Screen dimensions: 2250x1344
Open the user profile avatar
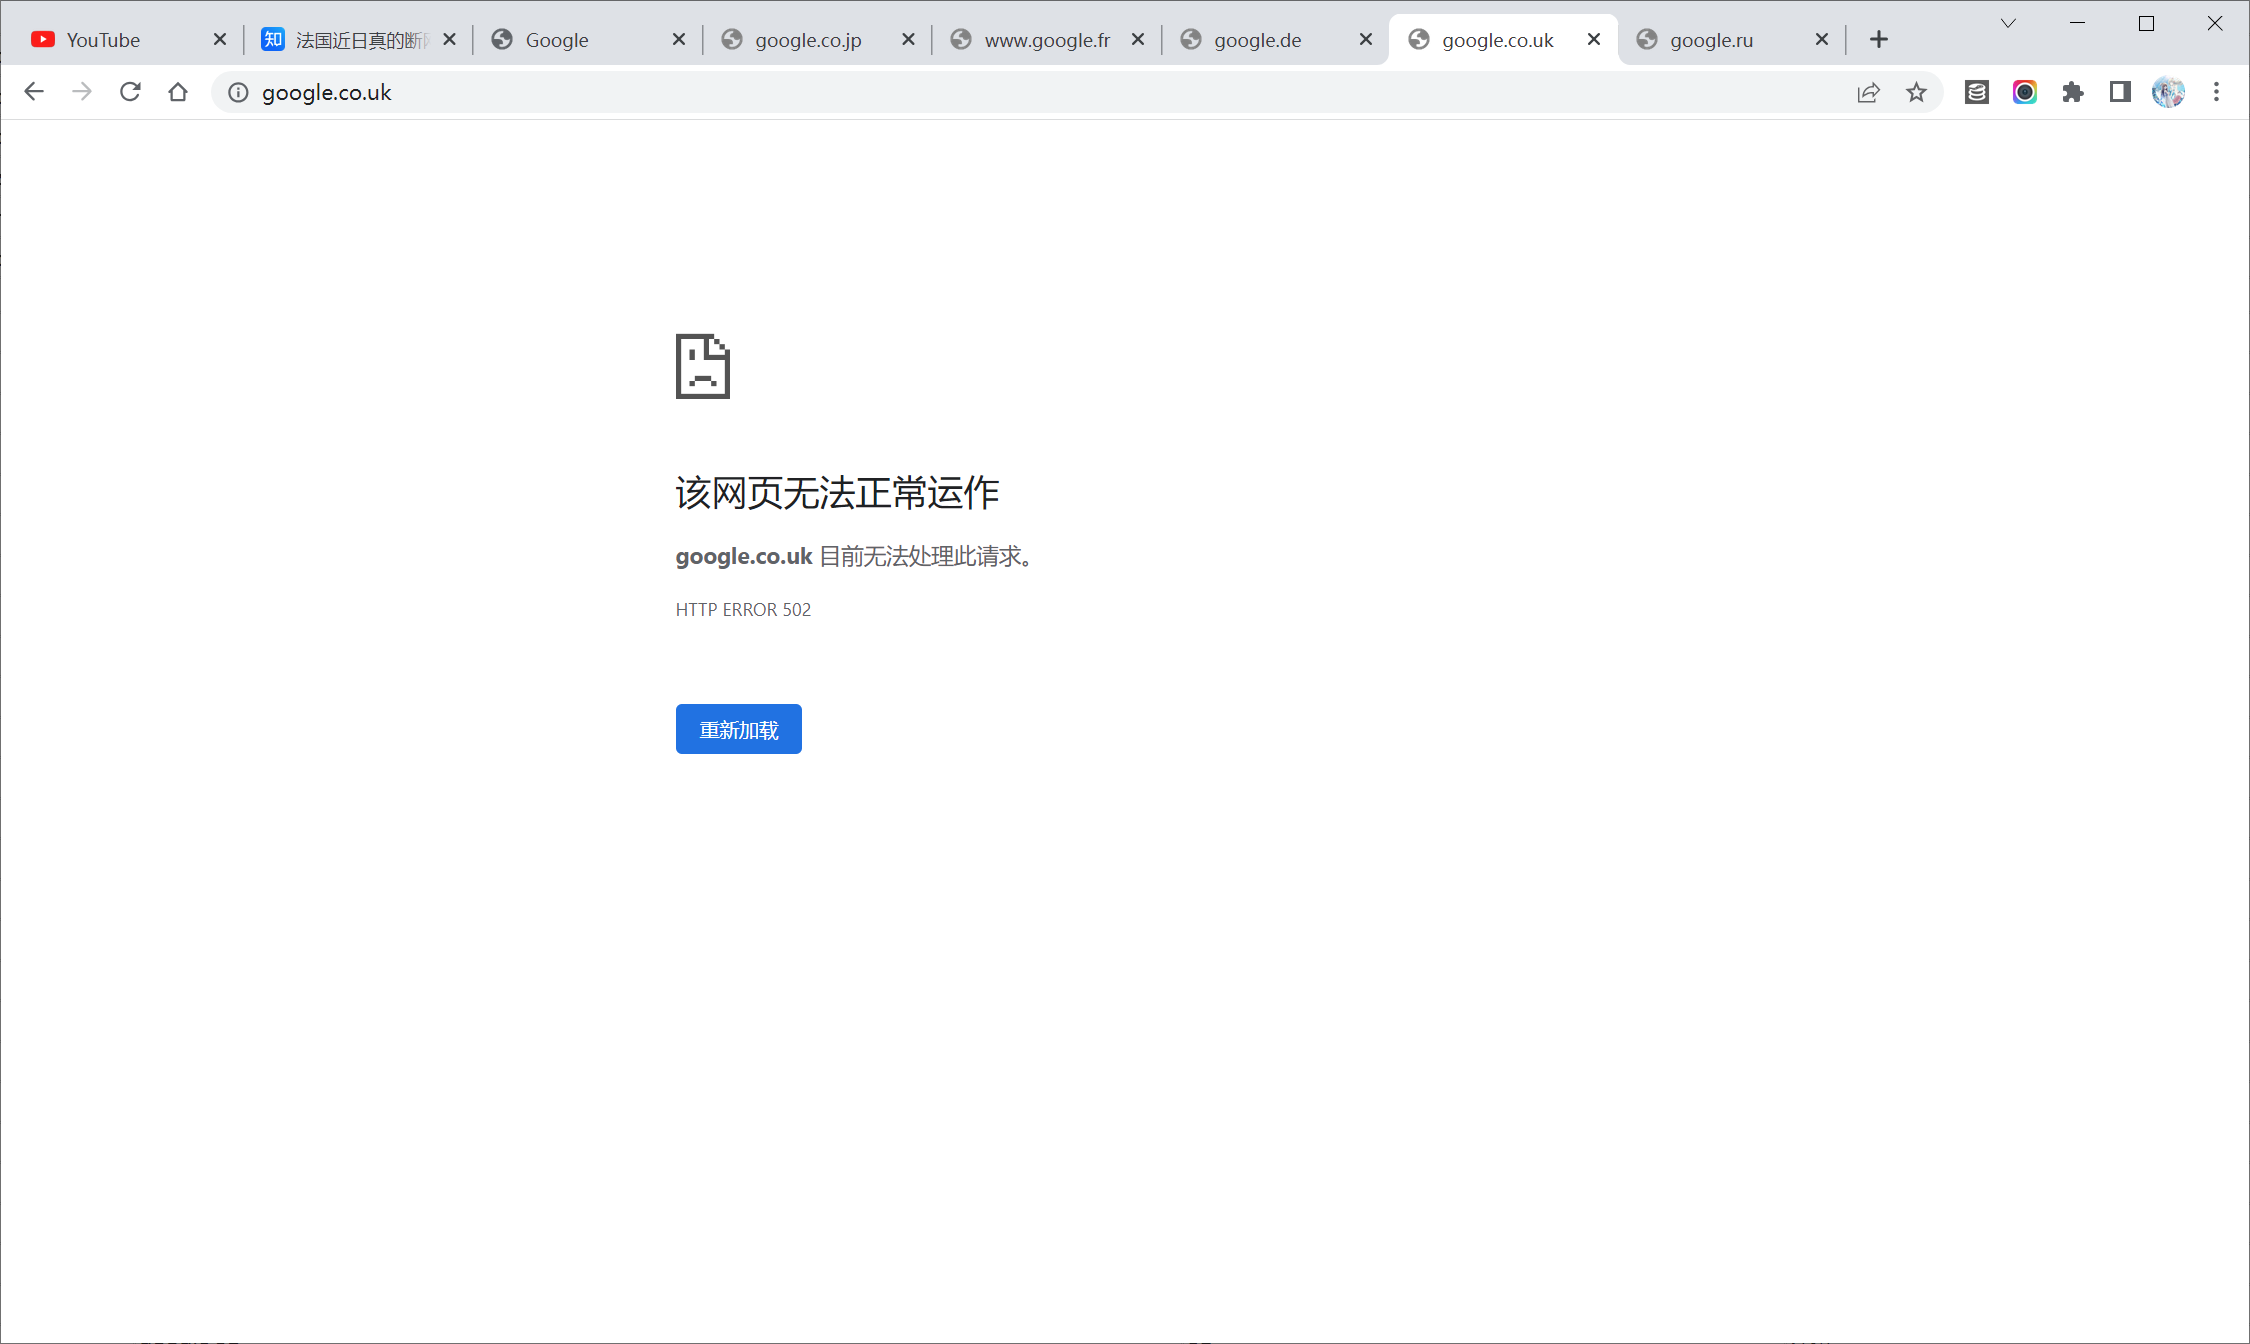(x=2168, y=92)
